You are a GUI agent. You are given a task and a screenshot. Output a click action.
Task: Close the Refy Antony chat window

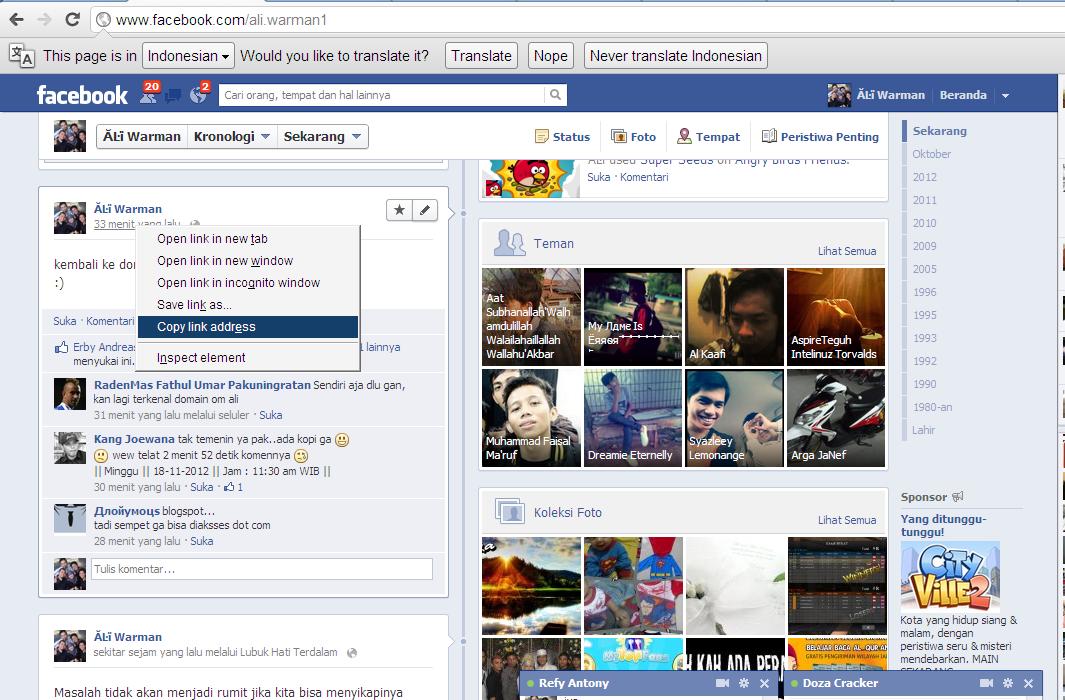coord(764,684)
